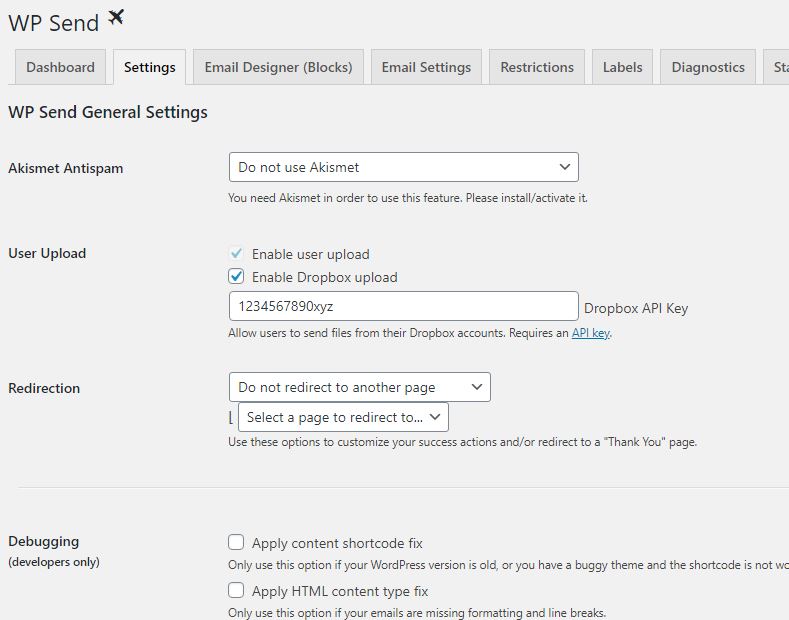Toggle the Enable user upload checkbox
This screenshot has height=620, width=789.
[x=236, y=253]
